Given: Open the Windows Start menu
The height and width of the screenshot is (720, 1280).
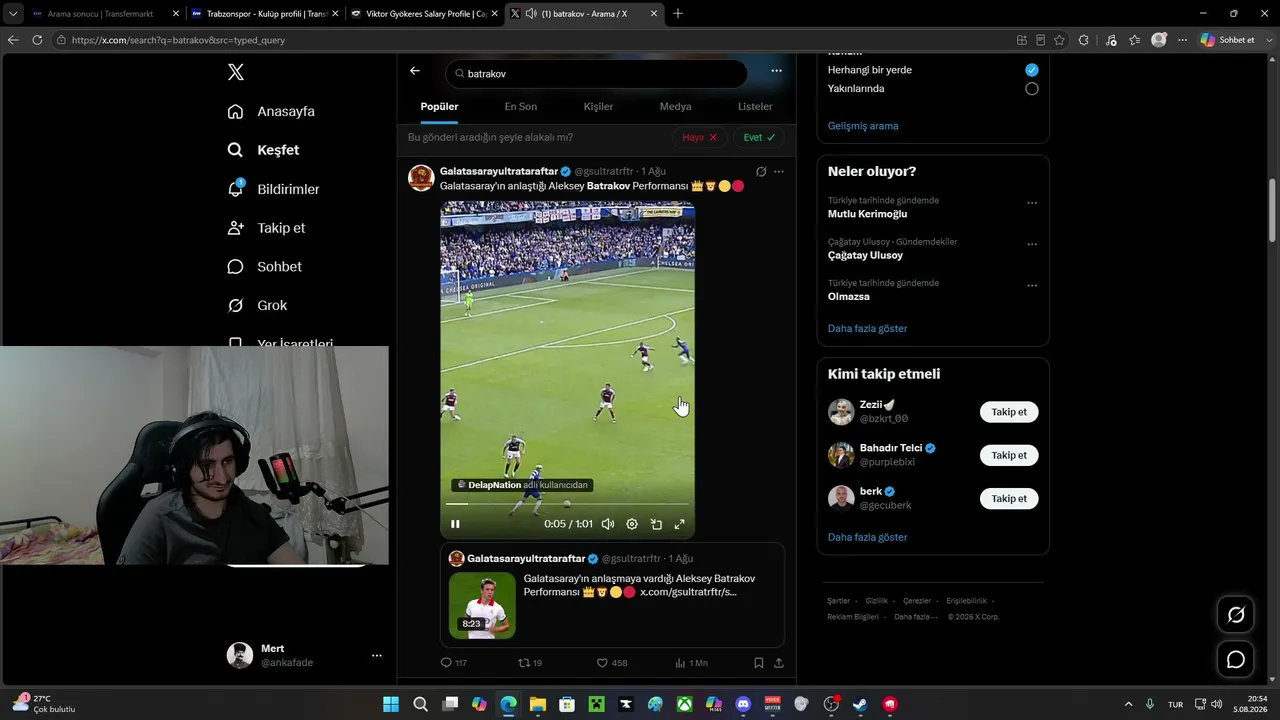Looking at the screenshot, I should 391,704.
